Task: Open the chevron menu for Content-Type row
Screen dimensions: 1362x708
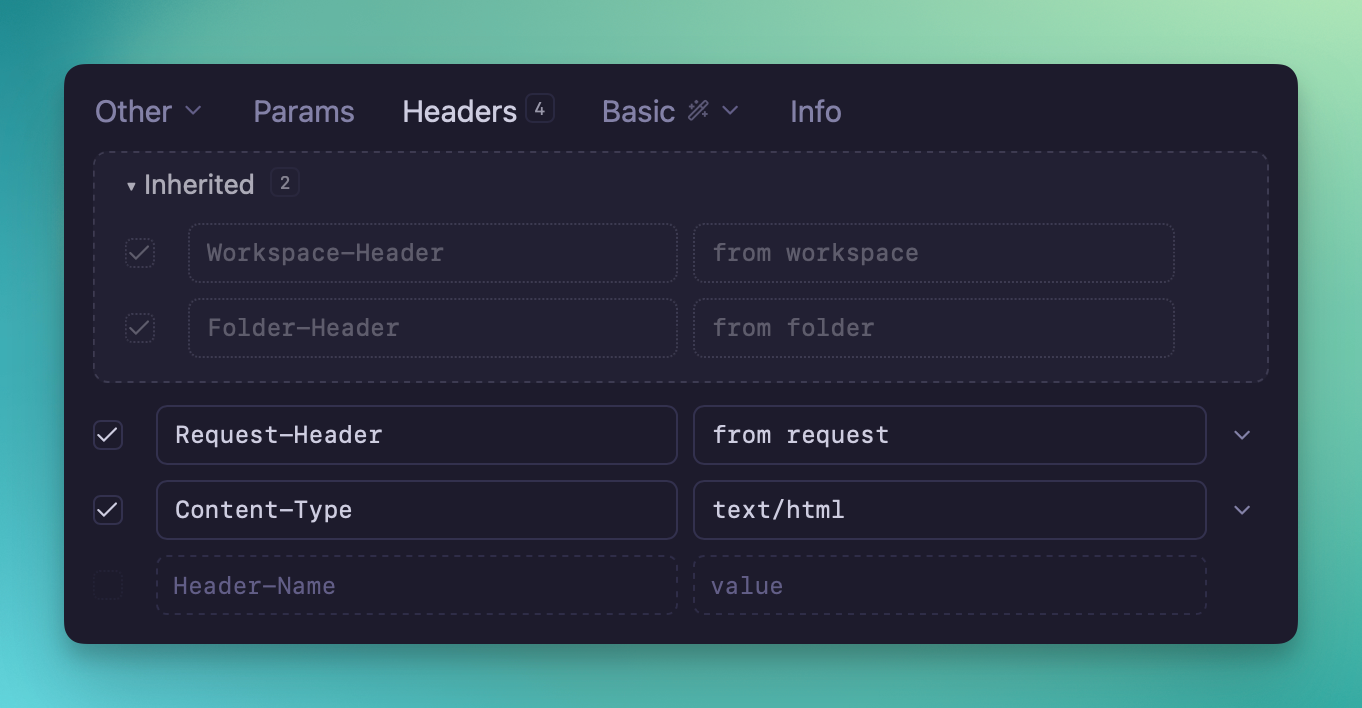Action: click(x=1242, y=510)
